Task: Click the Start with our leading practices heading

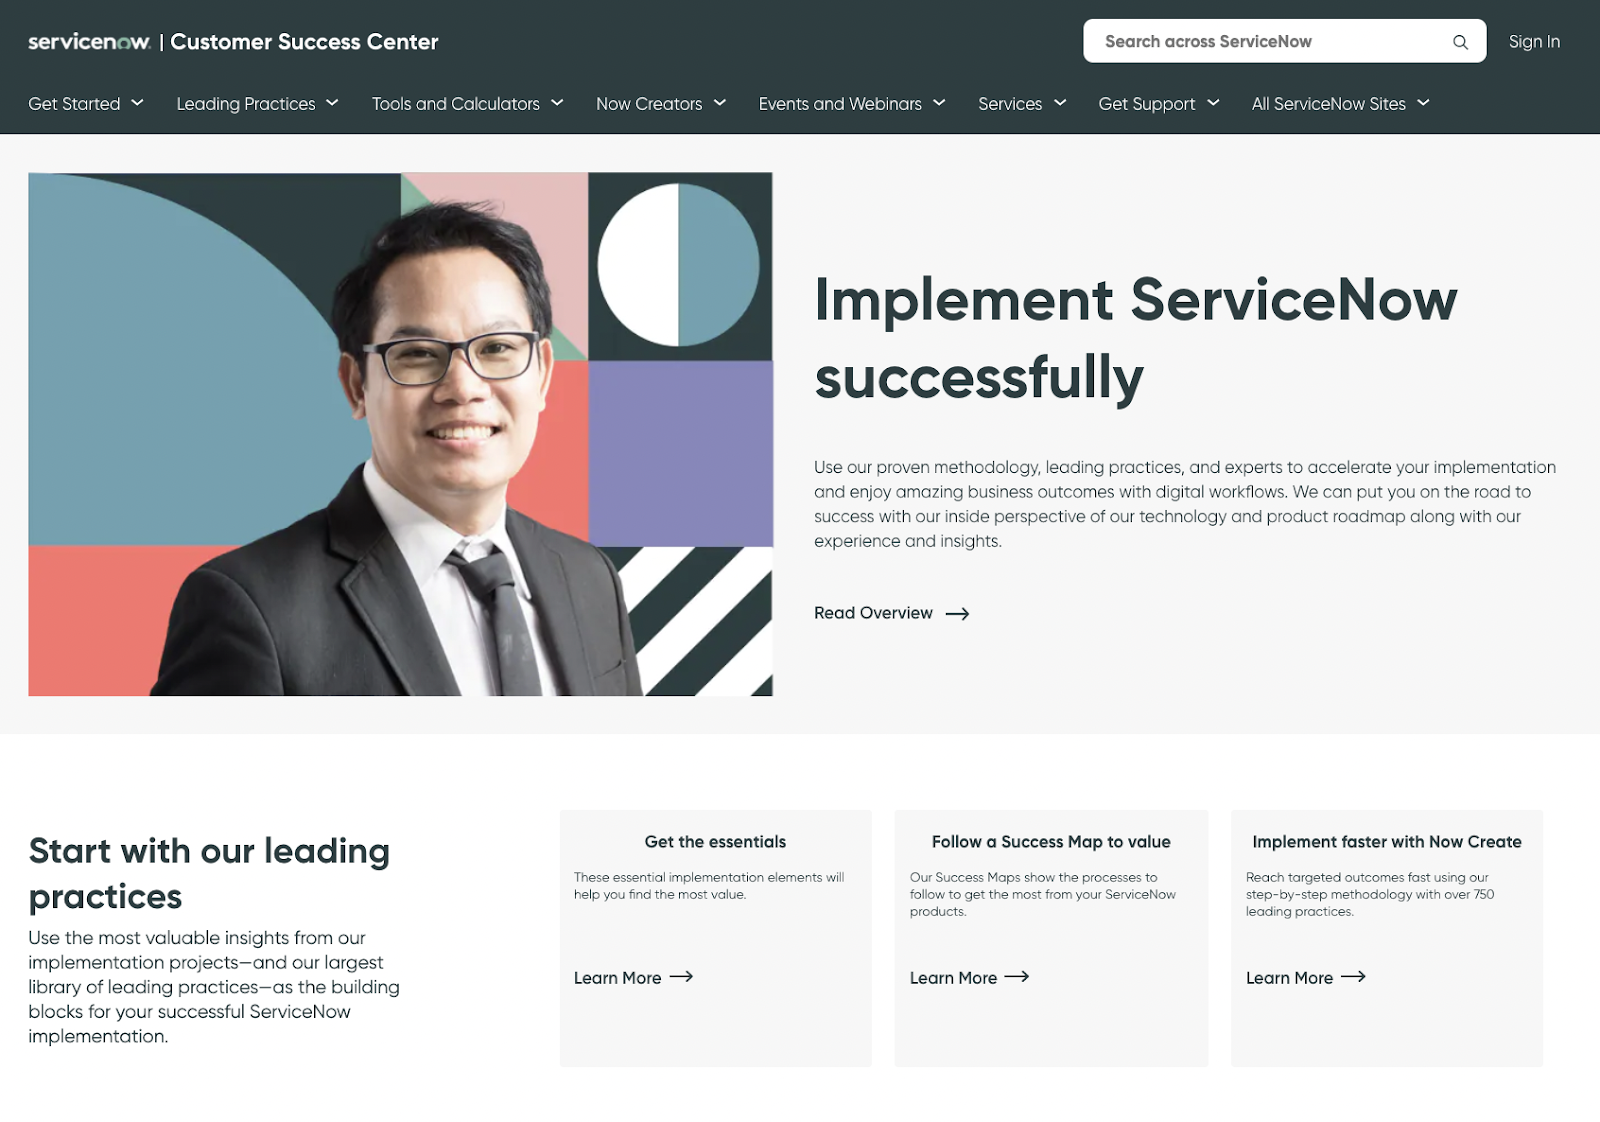Action: click(x=209, y=873)
